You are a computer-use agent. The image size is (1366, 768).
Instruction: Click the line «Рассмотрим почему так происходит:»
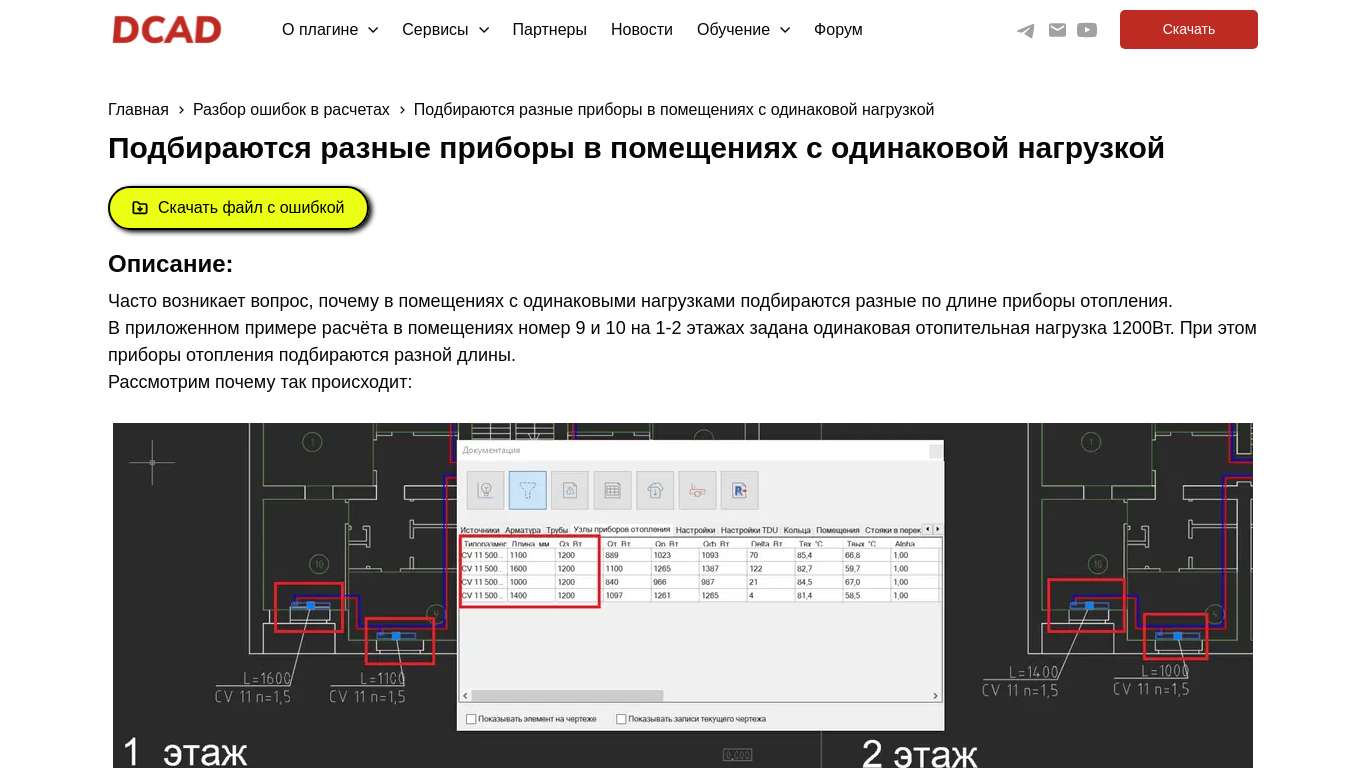[x=260, y=382]
